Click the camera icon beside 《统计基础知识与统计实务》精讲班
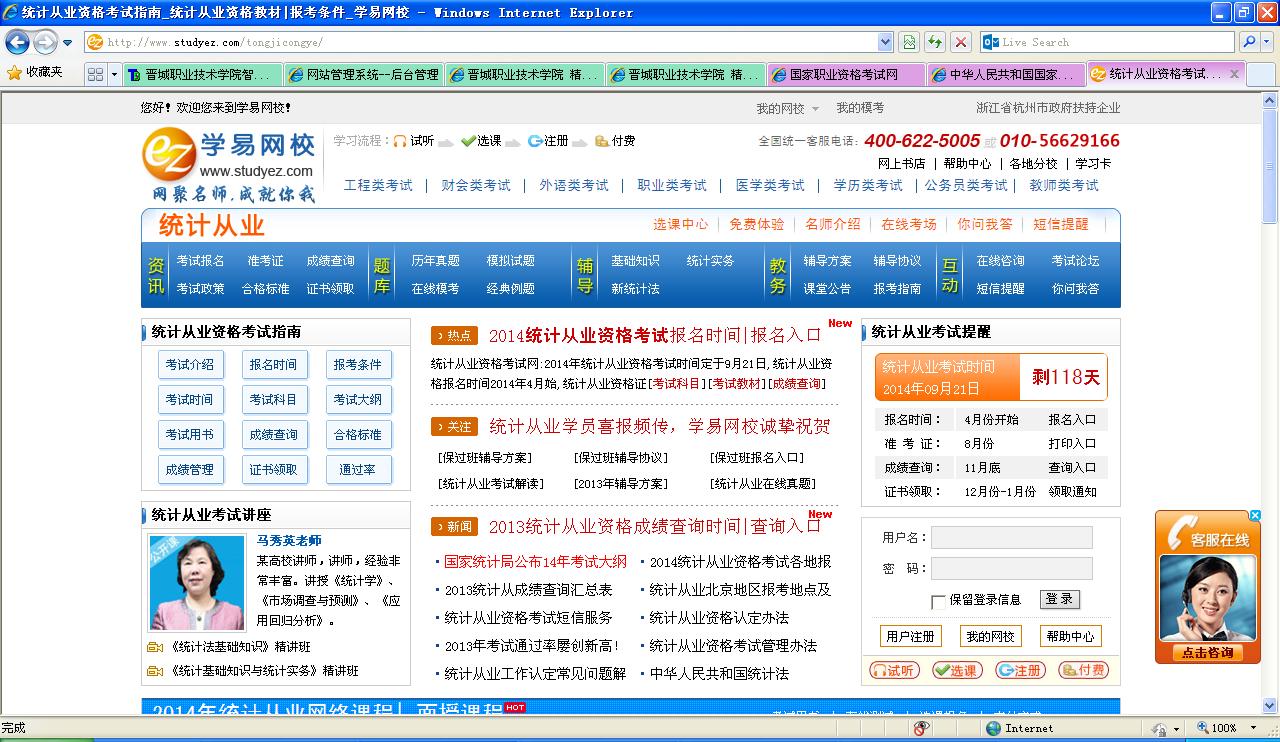 (155, 671)
